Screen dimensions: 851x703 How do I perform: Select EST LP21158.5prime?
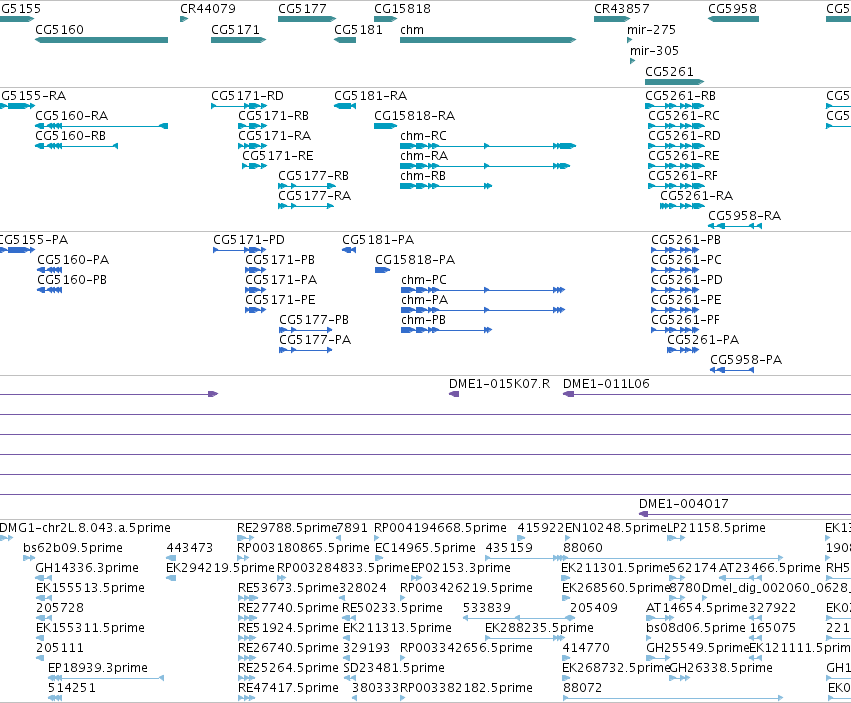(676, 538)
